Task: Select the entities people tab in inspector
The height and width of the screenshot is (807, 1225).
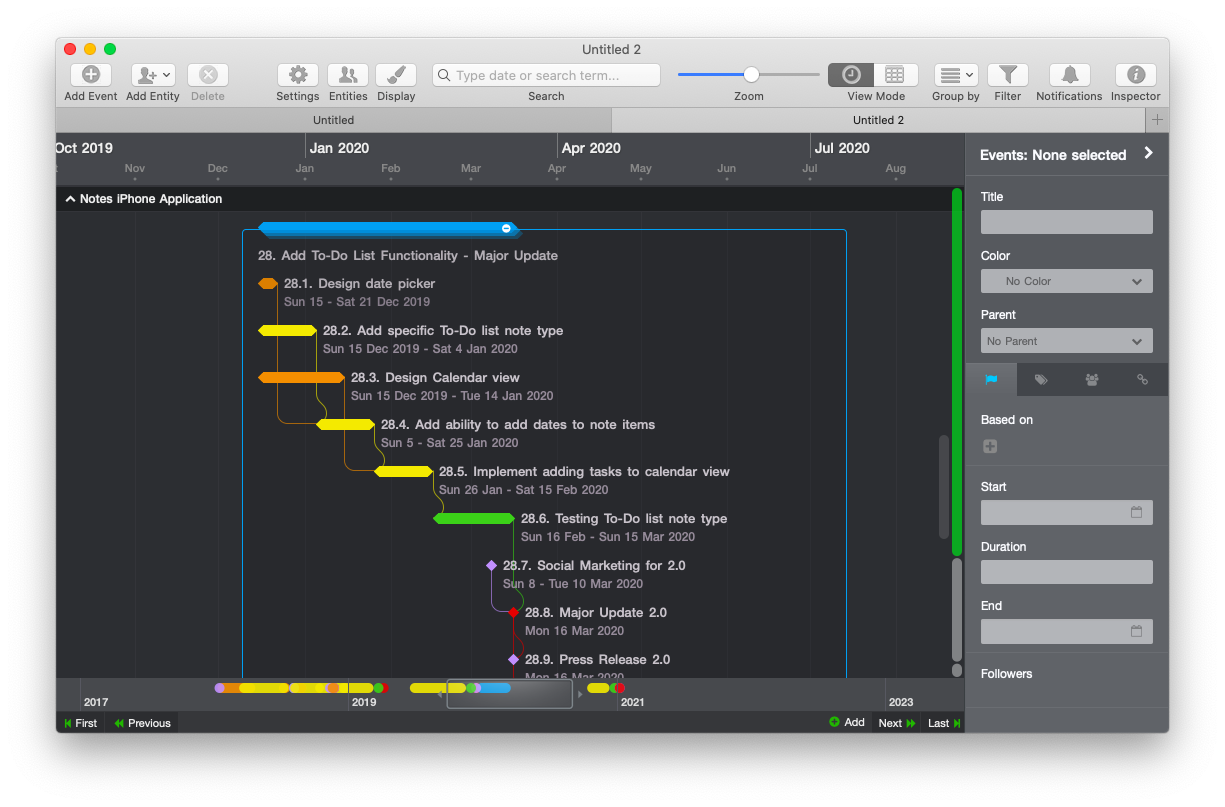Action: tap(1092, 380)
